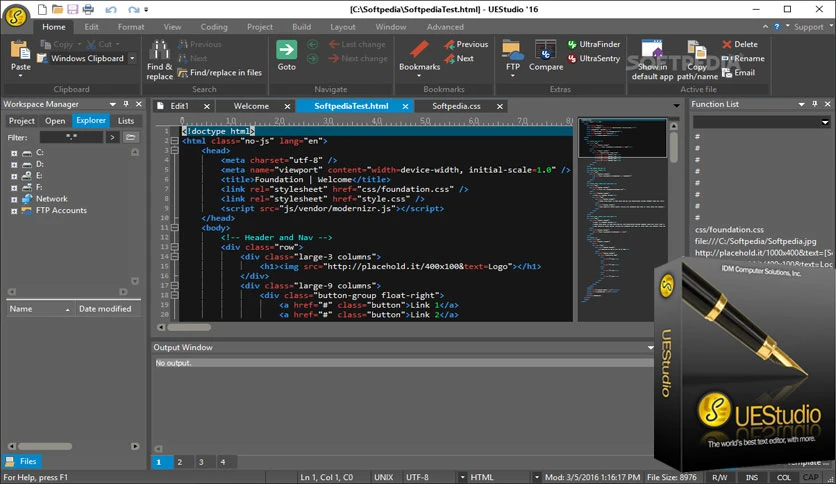Pin the Workspace Manager panel
Viewport: 836px width, 484px height.
(x=126, y=104)
